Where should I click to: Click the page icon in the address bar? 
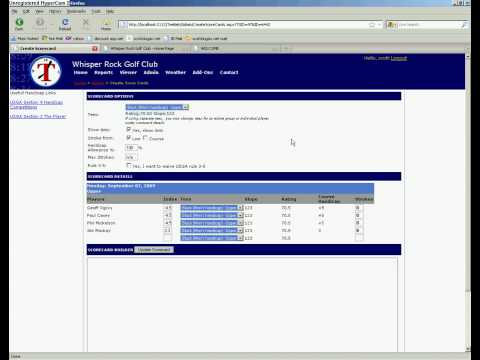[123, 25]
